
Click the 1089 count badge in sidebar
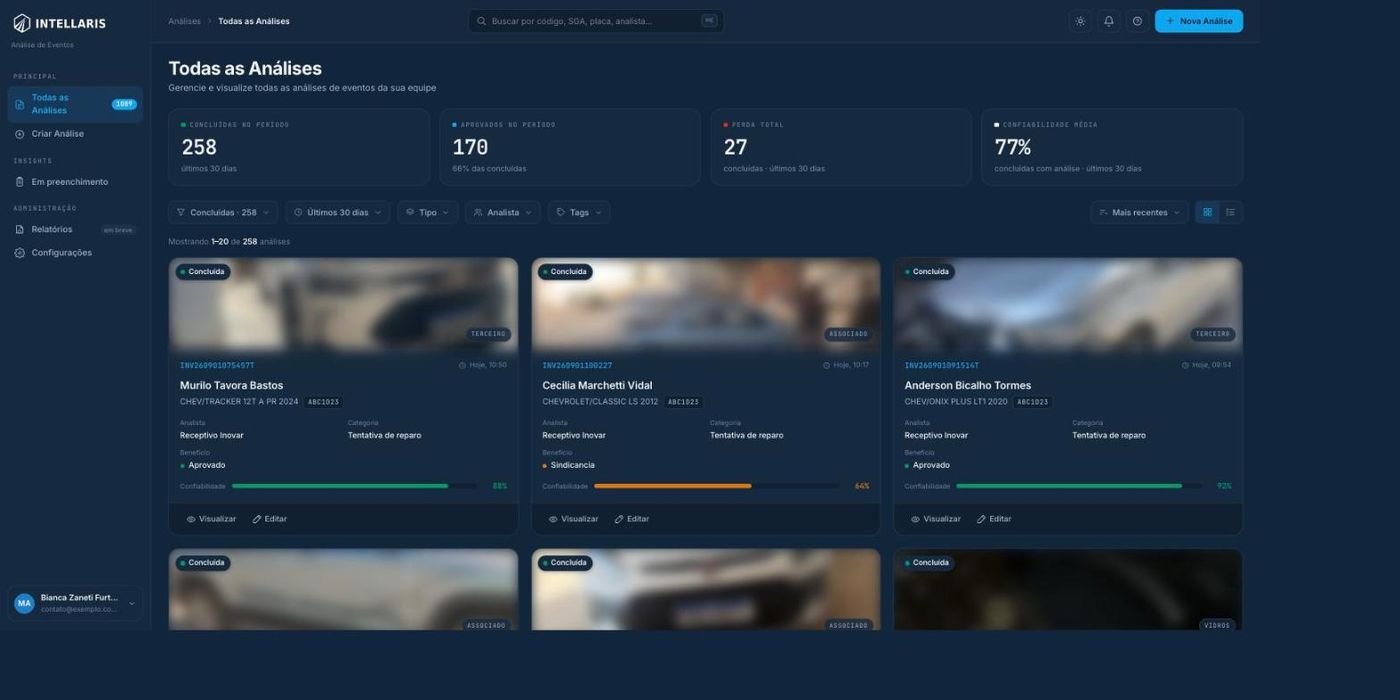(x=124, y=104)
